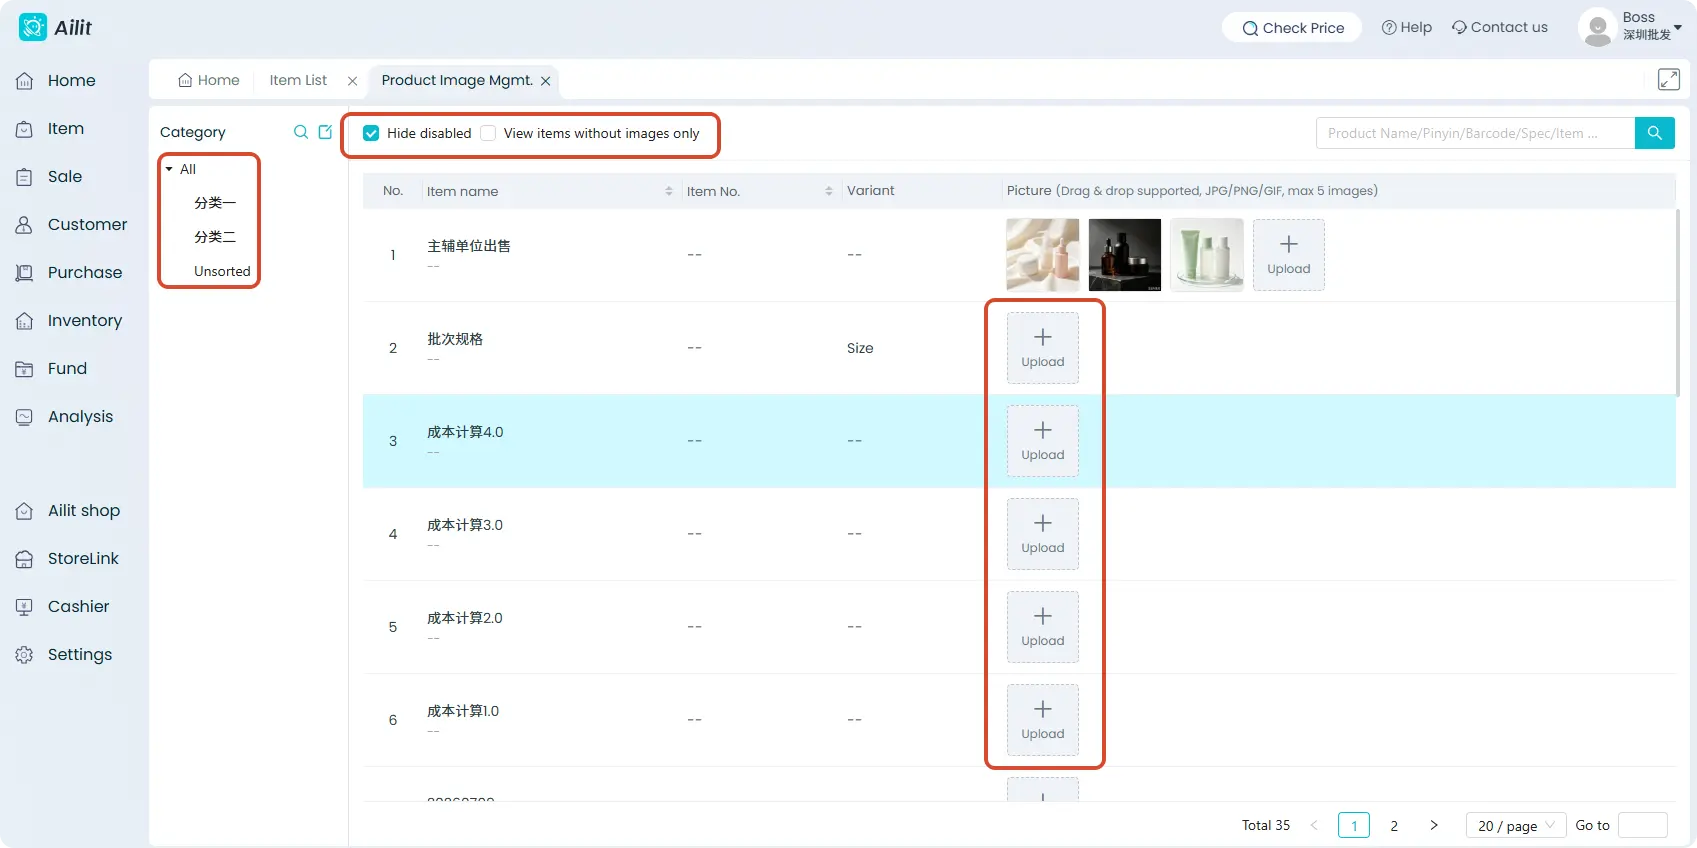Click the dark bottle product thumbnail
Viewport: 1697px width, 848px height.
[1125, 255]
